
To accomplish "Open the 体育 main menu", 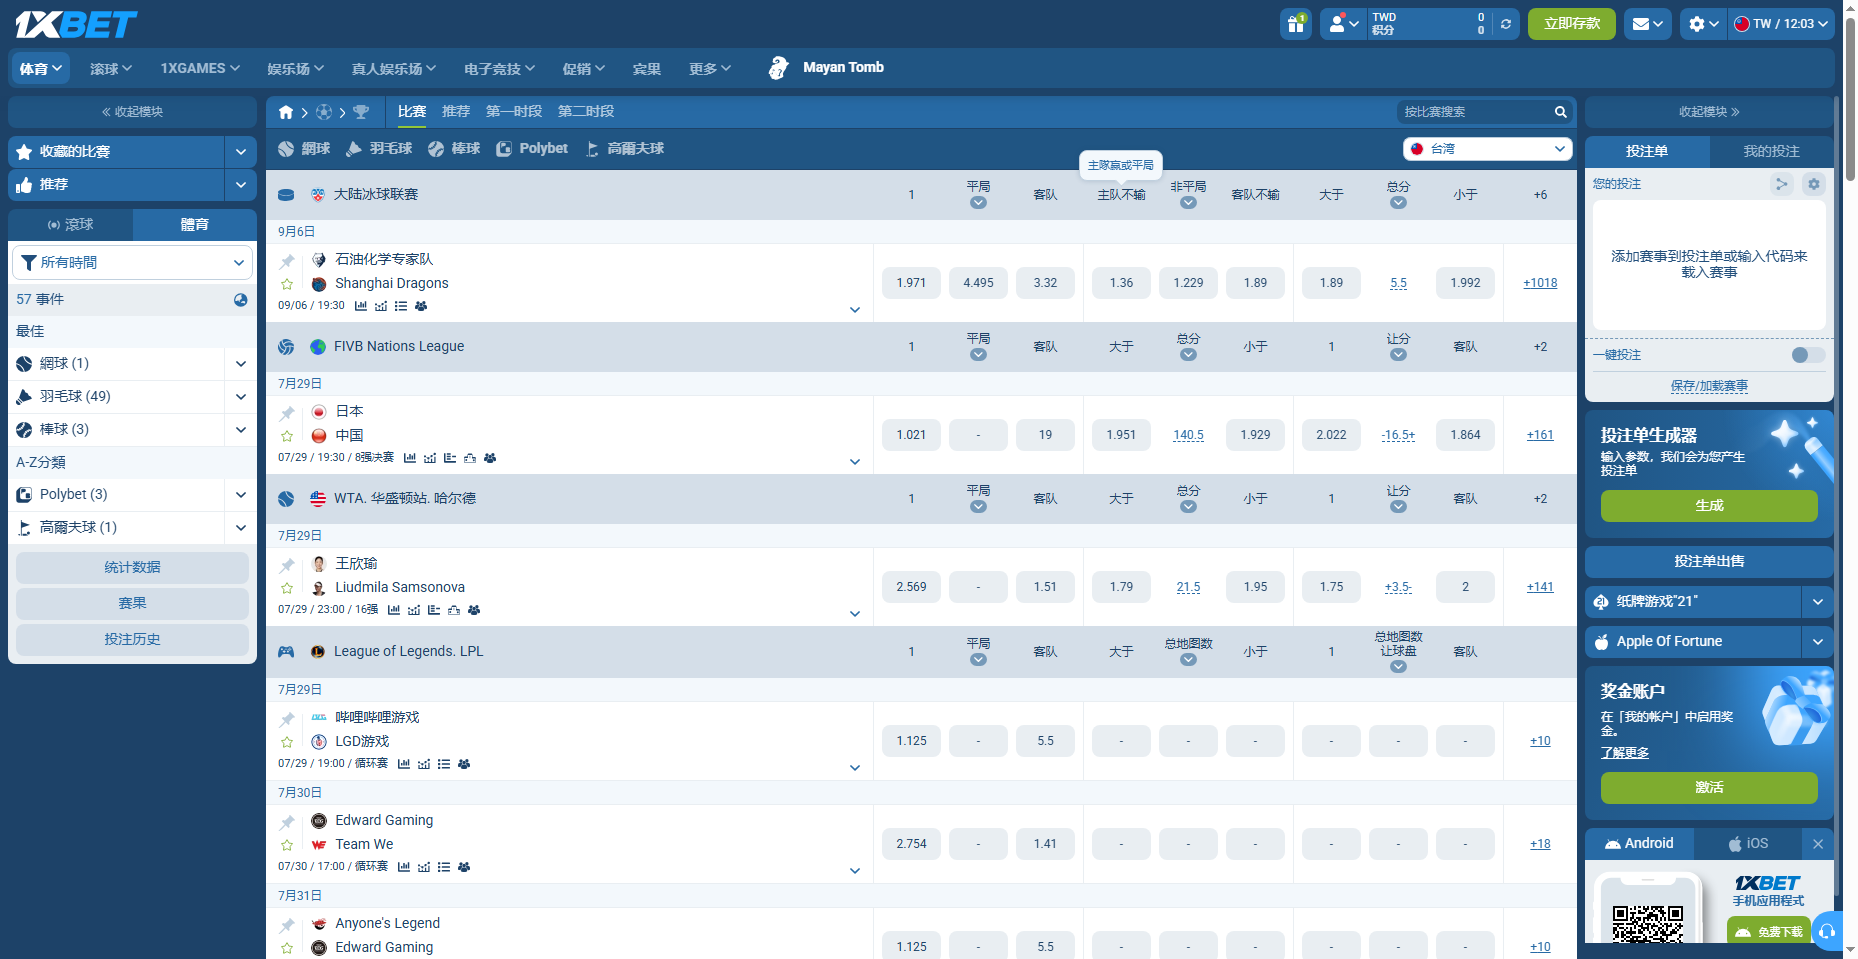I will 41,69.
